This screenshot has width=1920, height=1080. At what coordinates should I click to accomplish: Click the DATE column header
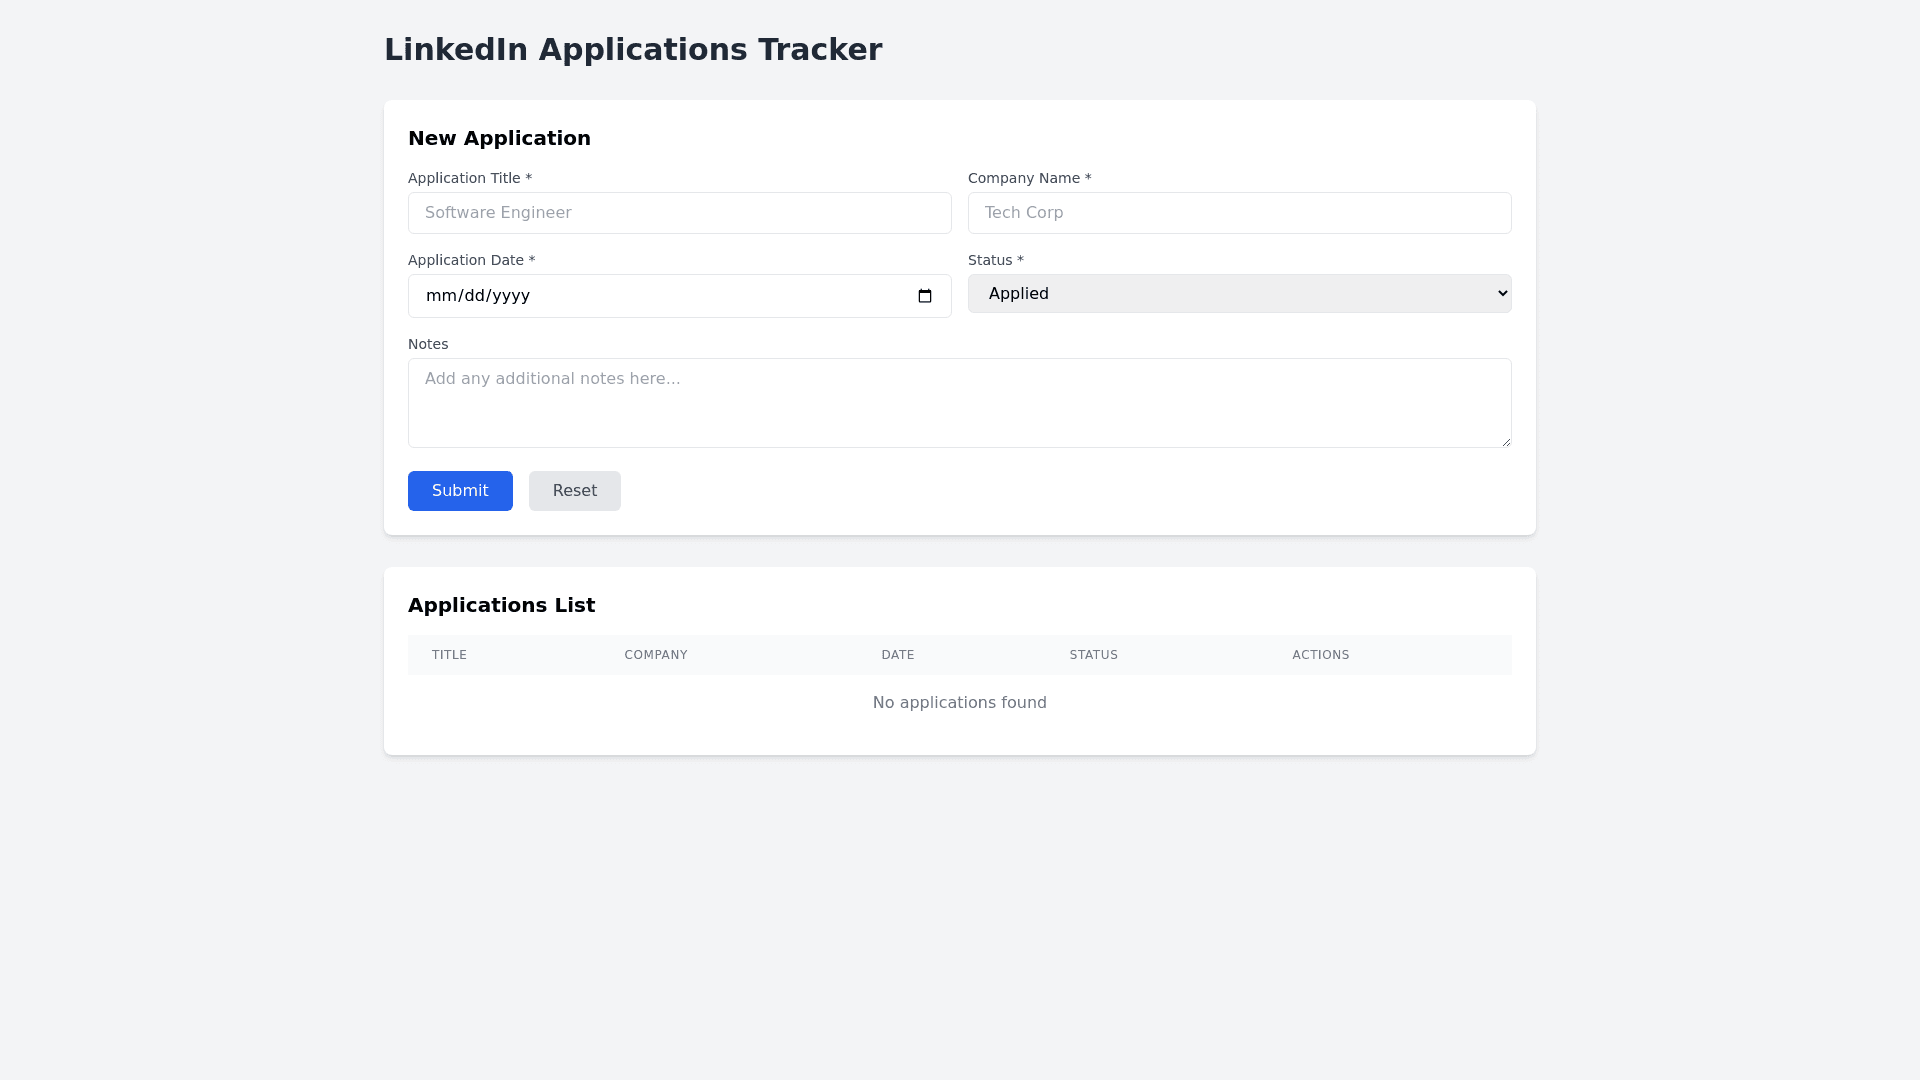tap(897, 655)
